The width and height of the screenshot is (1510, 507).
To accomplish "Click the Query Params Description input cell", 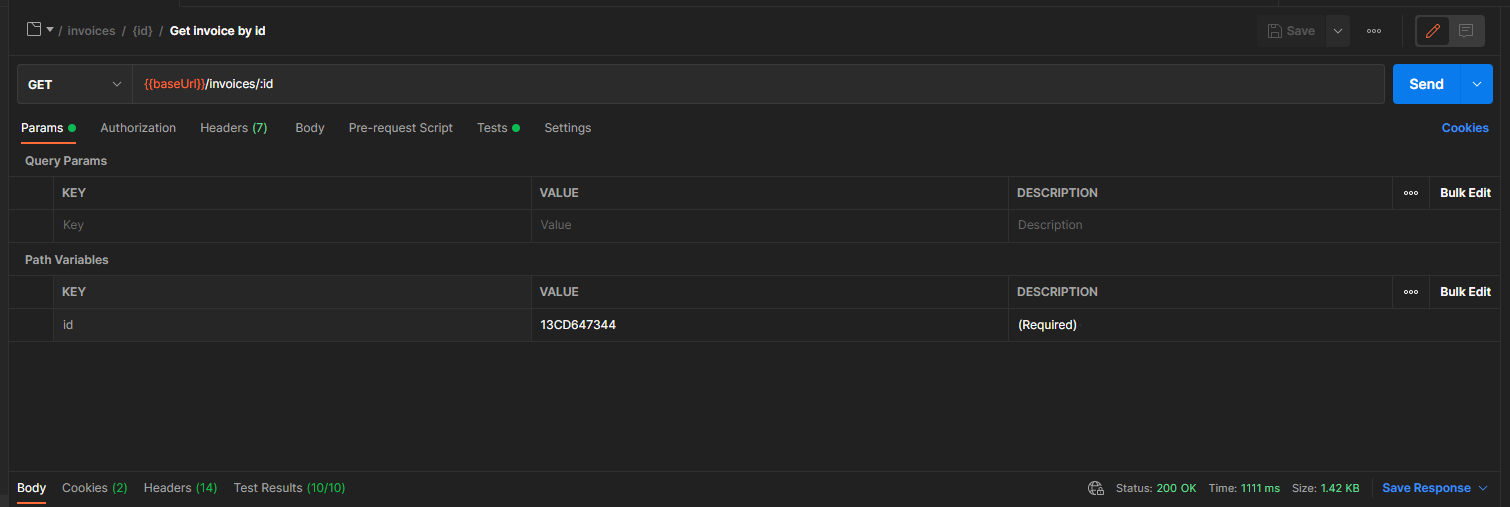I will (x=1255, y=225).
